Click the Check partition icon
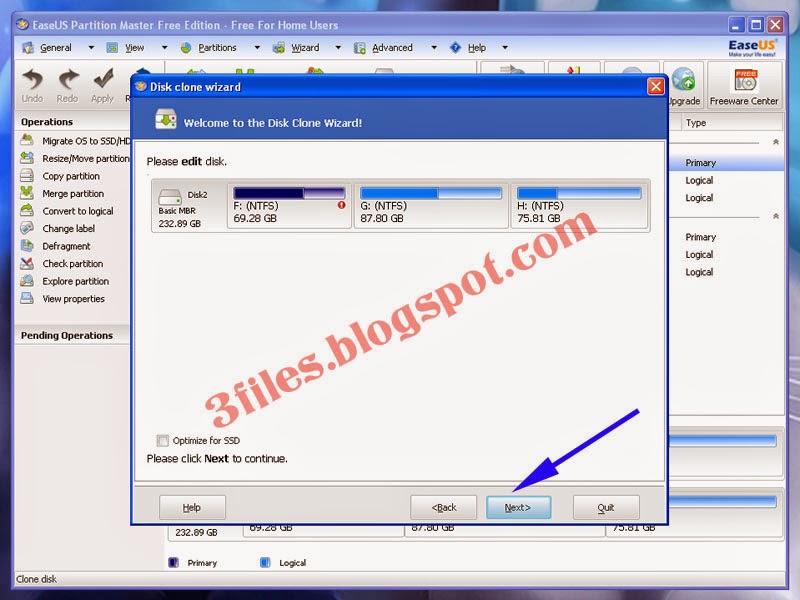The width and height of the screenshot is (800, 600). [27, 263]
